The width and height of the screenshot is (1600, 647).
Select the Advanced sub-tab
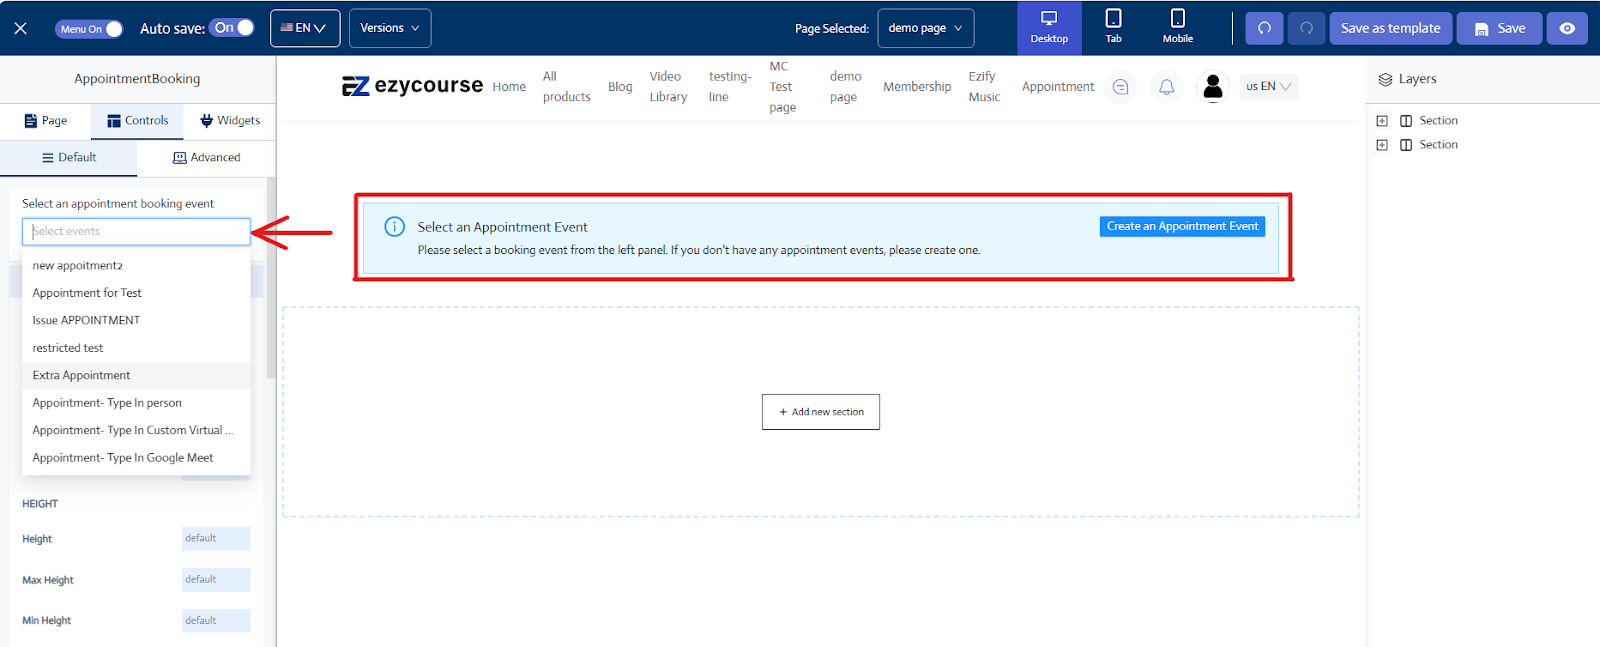pos(206,158)
